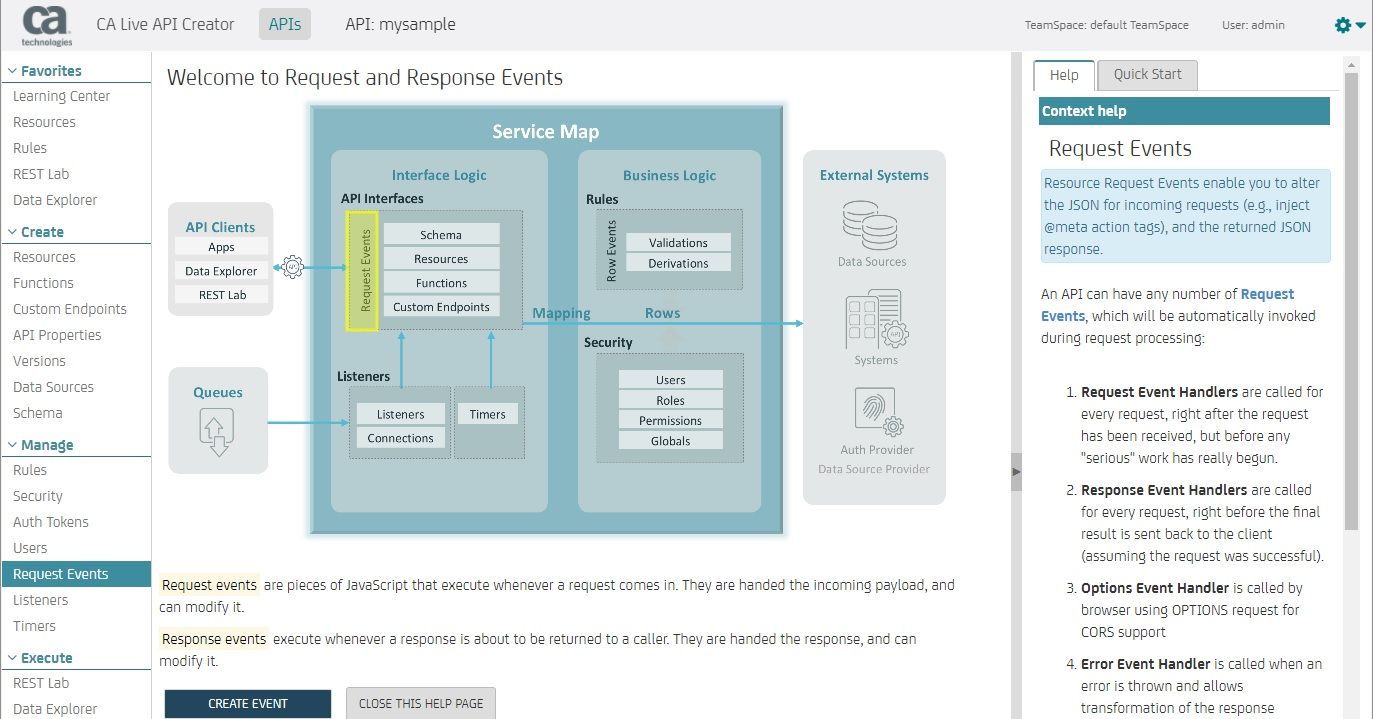Open Functions under Create
1373x719 pixels.
pyautogui.click(x=43, y=283)
